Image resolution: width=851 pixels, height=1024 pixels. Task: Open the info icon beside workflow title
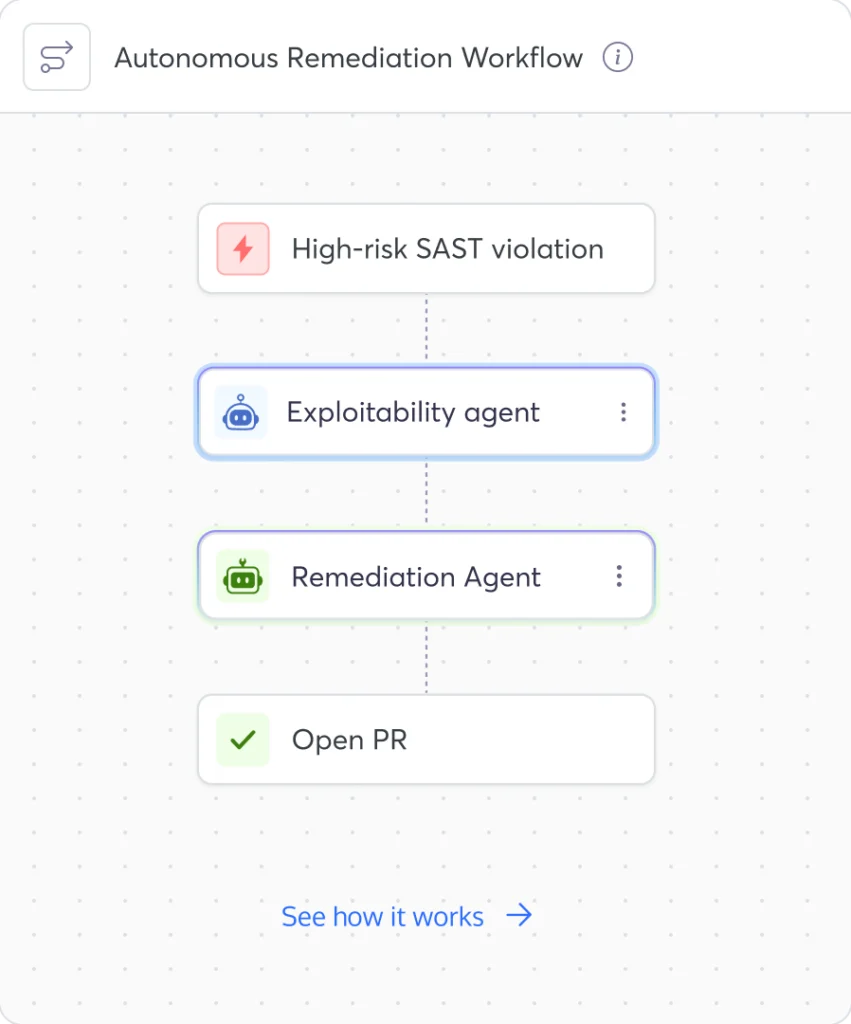[617, 57]
